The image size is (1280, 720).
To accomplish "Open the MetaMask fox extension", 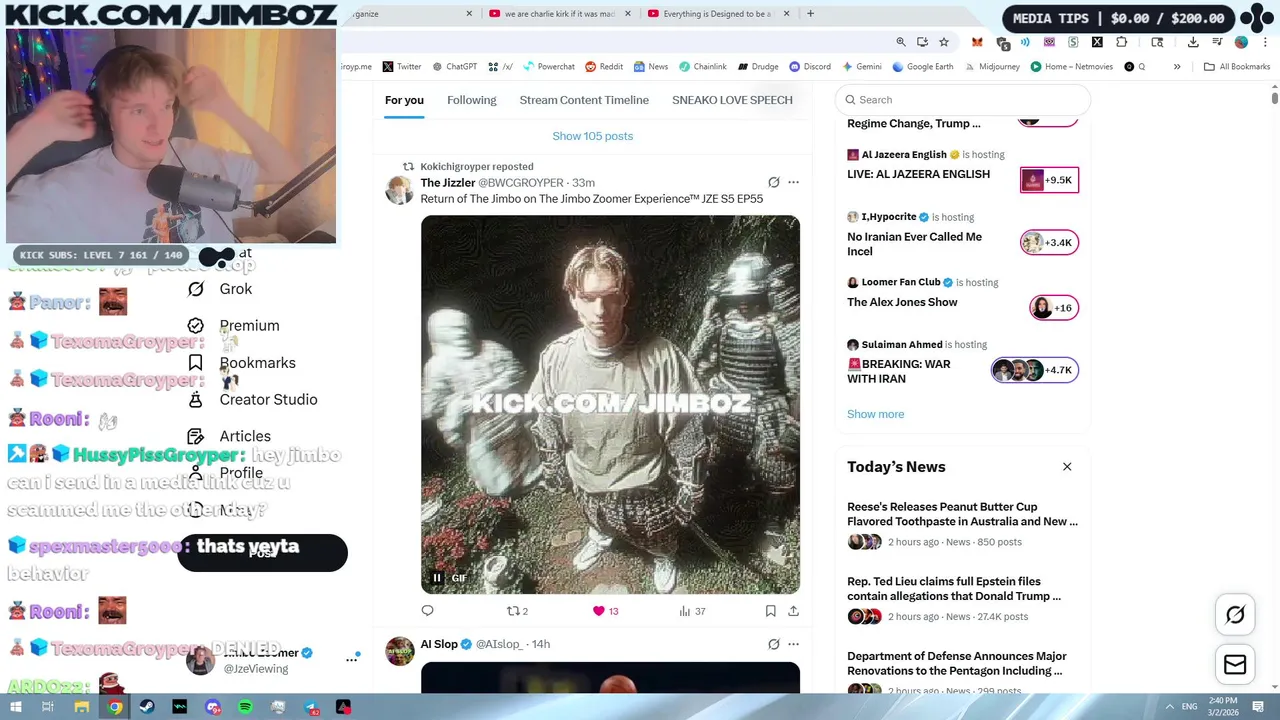I will [977, 42].
